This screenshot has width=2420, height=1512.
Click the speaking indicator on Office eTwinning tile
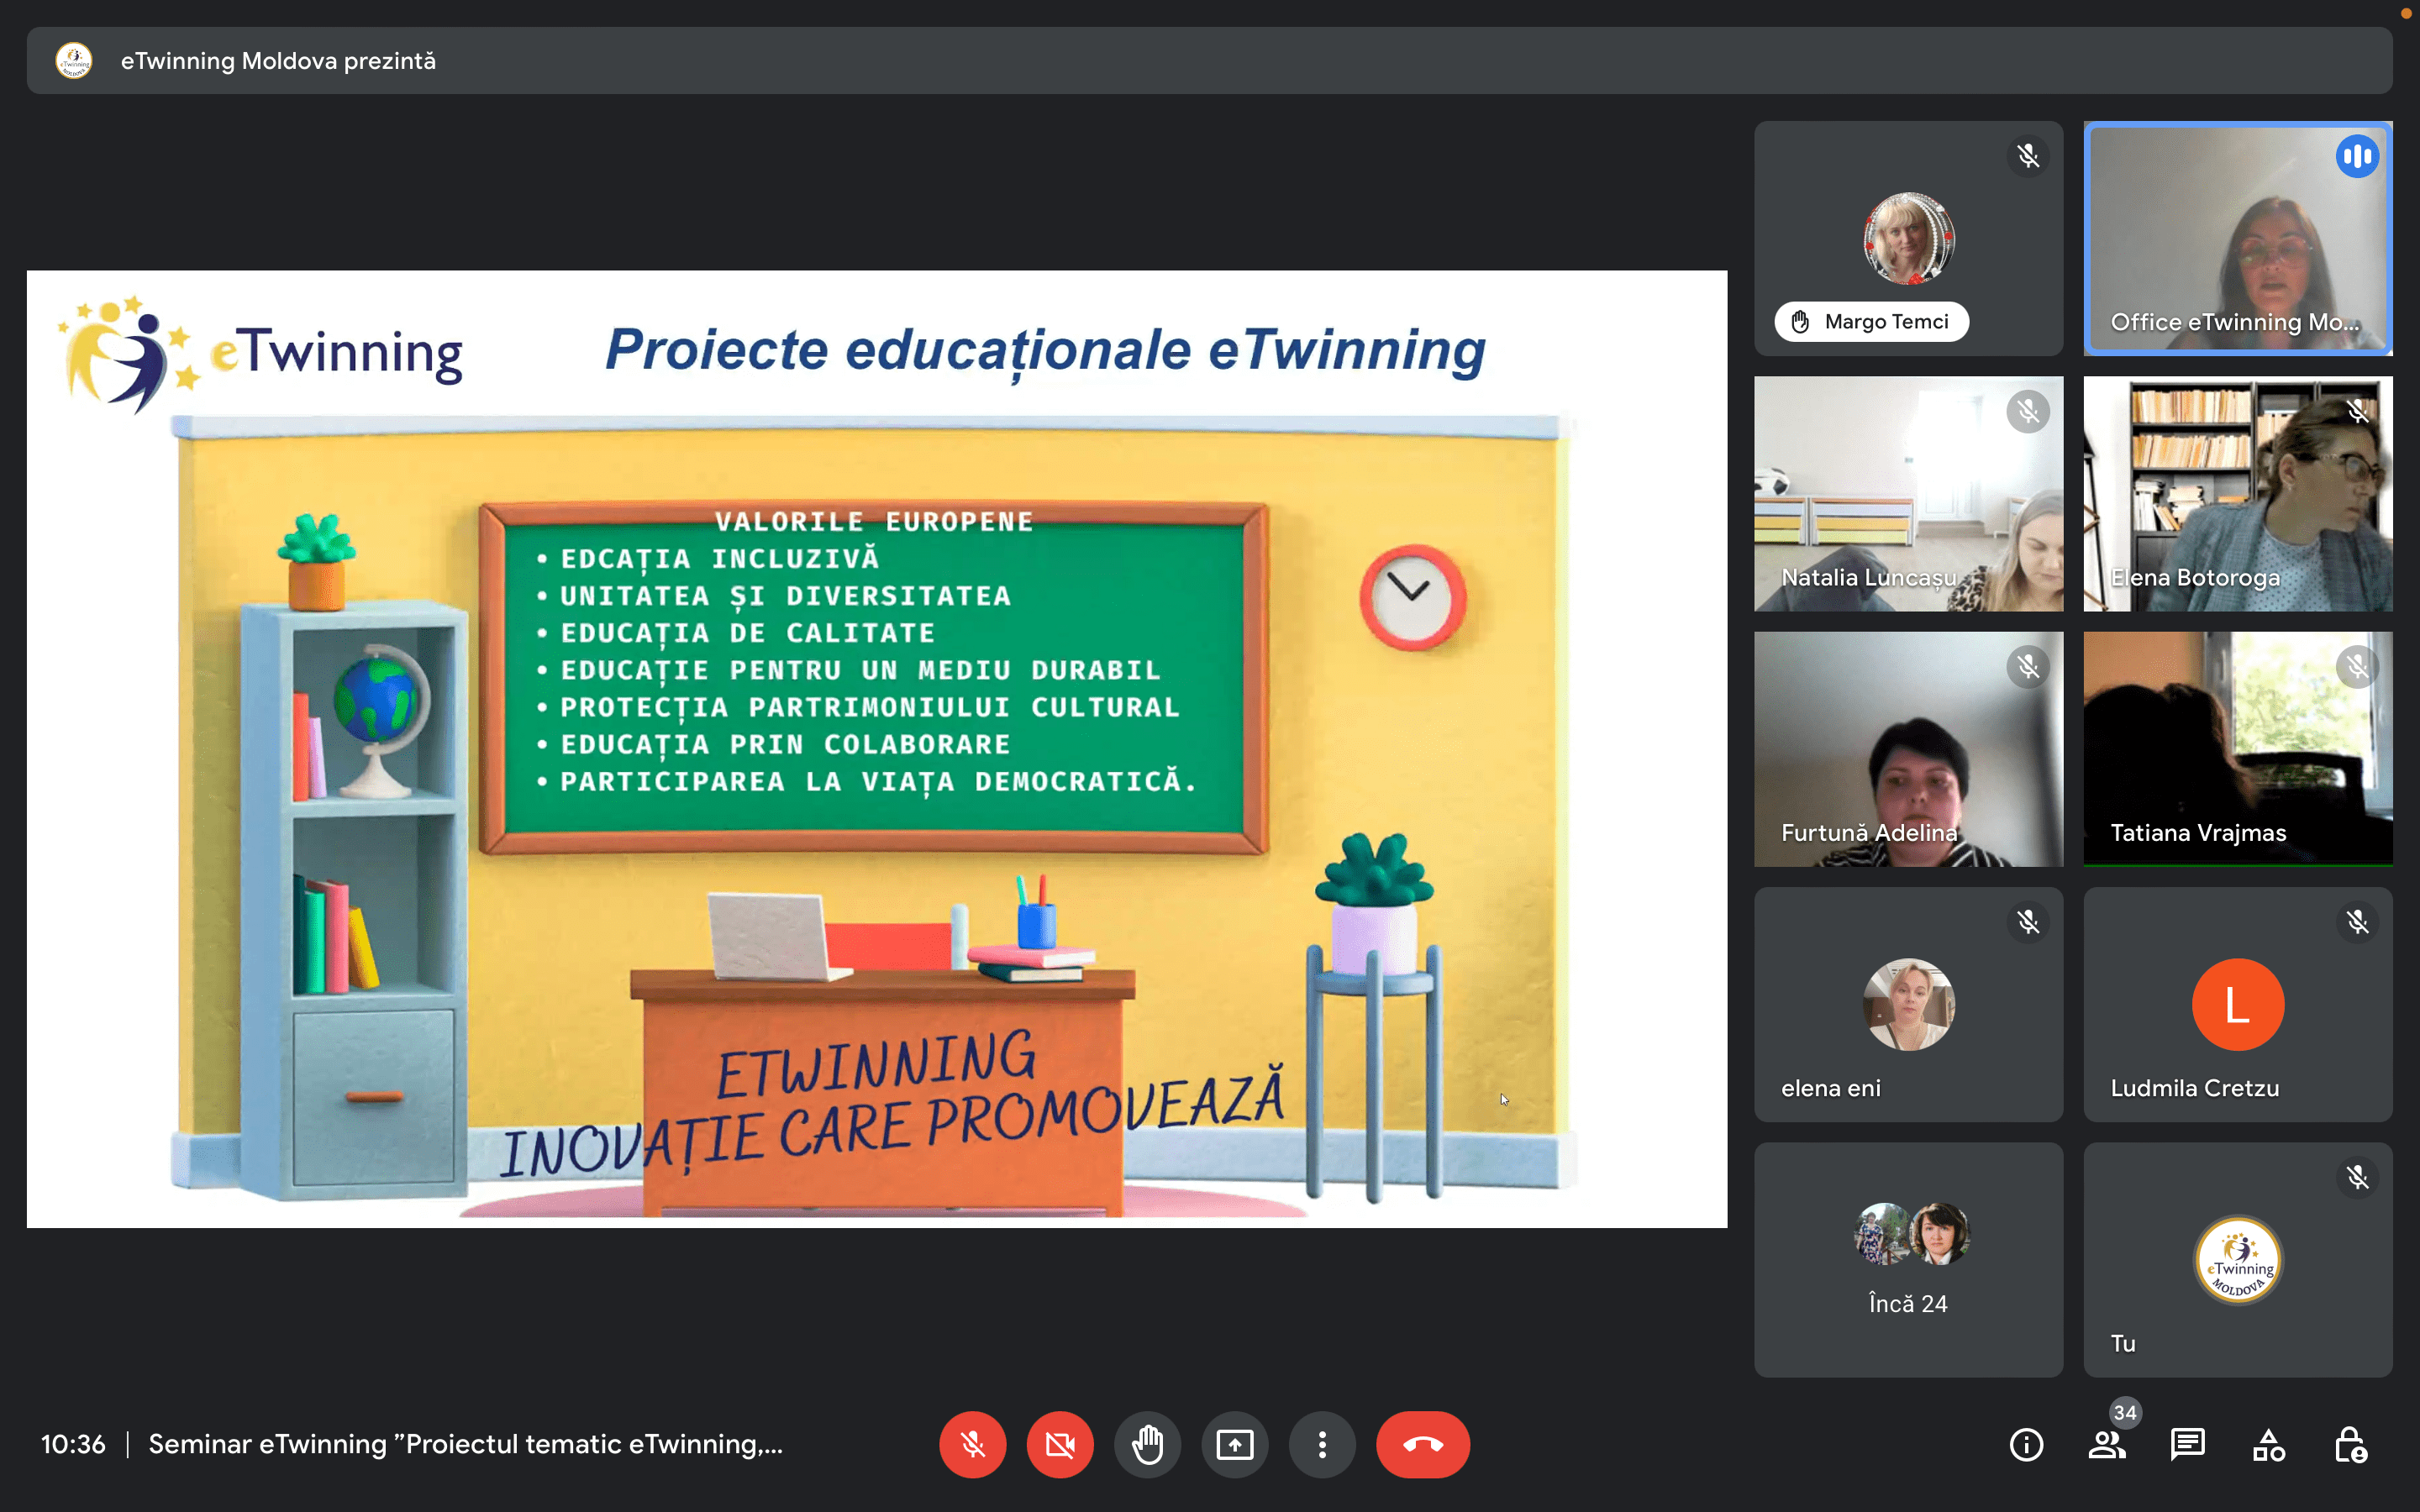point(2356,156)
